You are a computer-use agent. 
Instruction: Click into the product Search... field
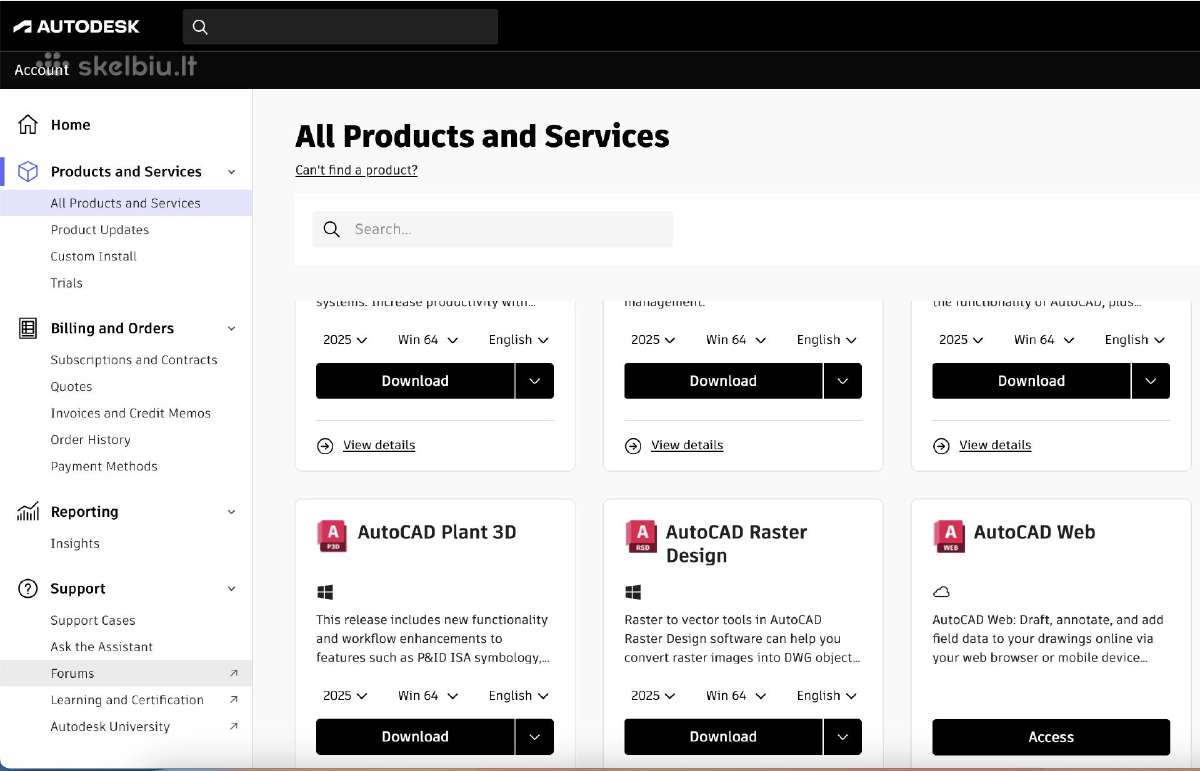point(493,229)
